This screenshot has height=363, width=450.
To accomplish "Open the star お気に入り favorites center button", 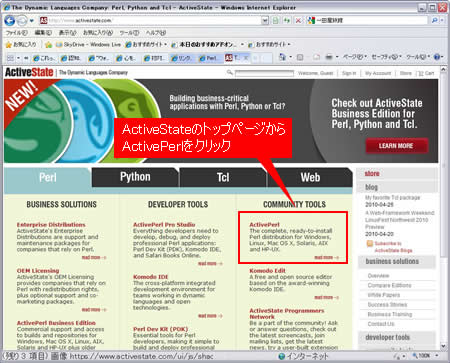I will point(21,44).
